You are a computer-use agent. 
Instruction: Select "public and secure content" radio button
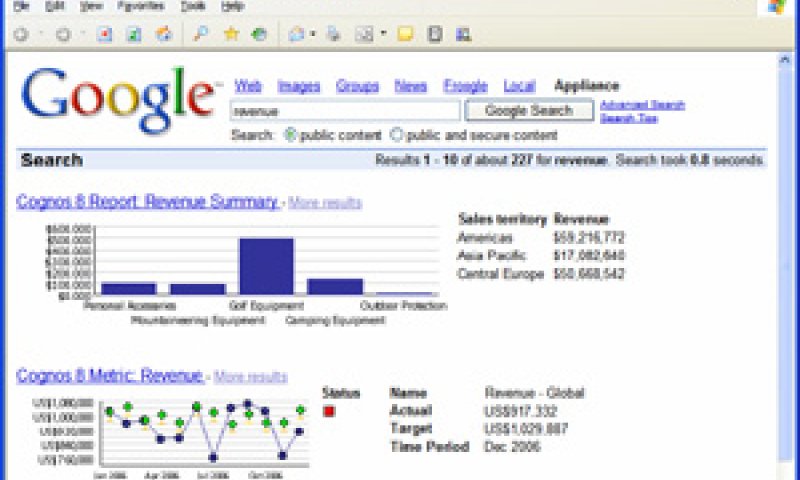396,135
